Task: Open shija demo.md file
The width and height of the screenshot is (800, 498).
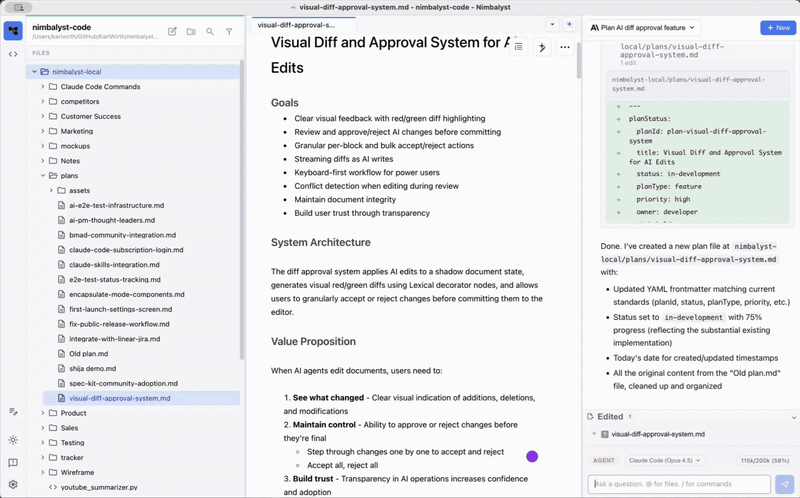Action: [x=92, y=368]
